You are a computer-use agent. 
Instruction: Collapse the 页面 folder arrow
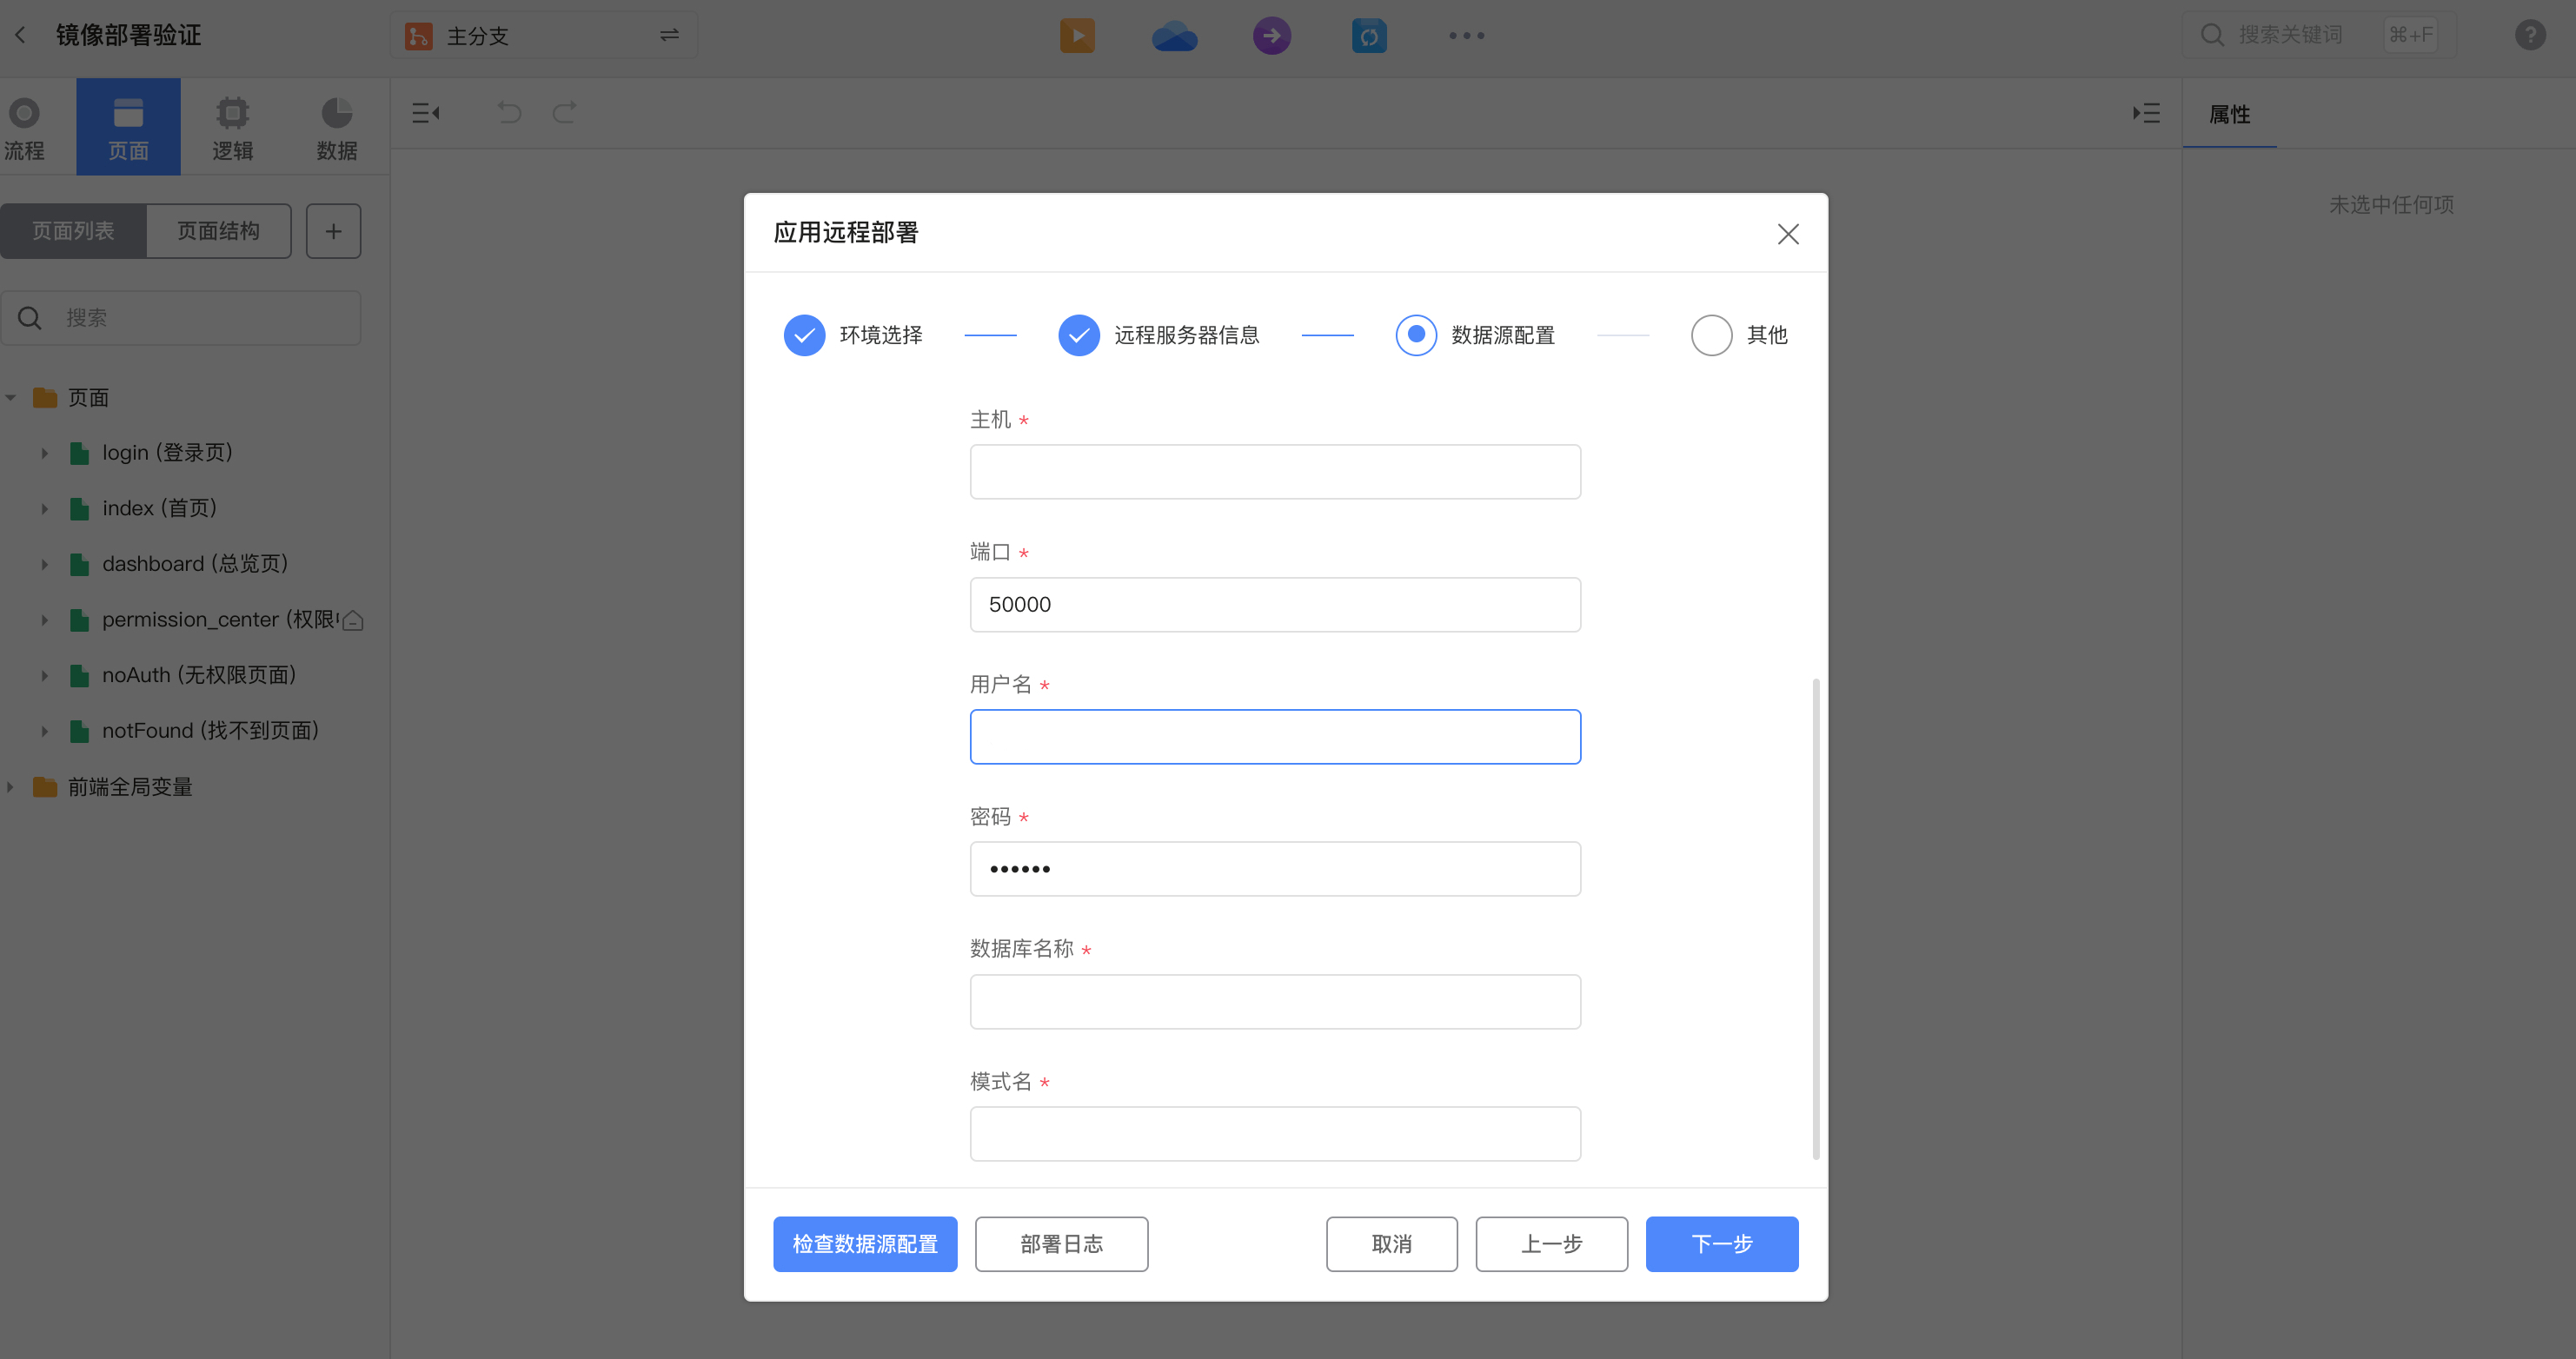(x=10, y=398)
